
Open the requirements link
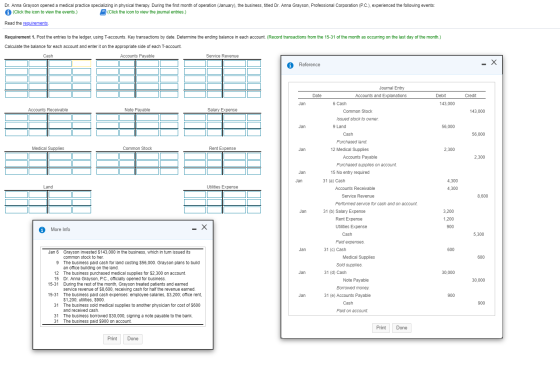[35, 24]
